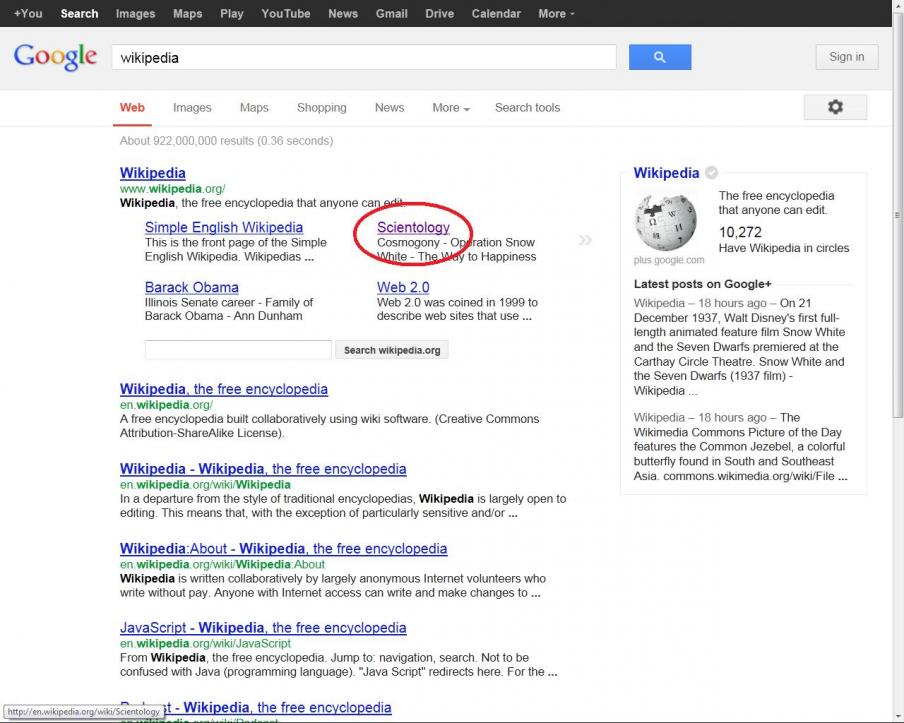The image size is (904, 723).
Task: Open the Simple English Wikipedia sitelink
Action: click(224, 227)
